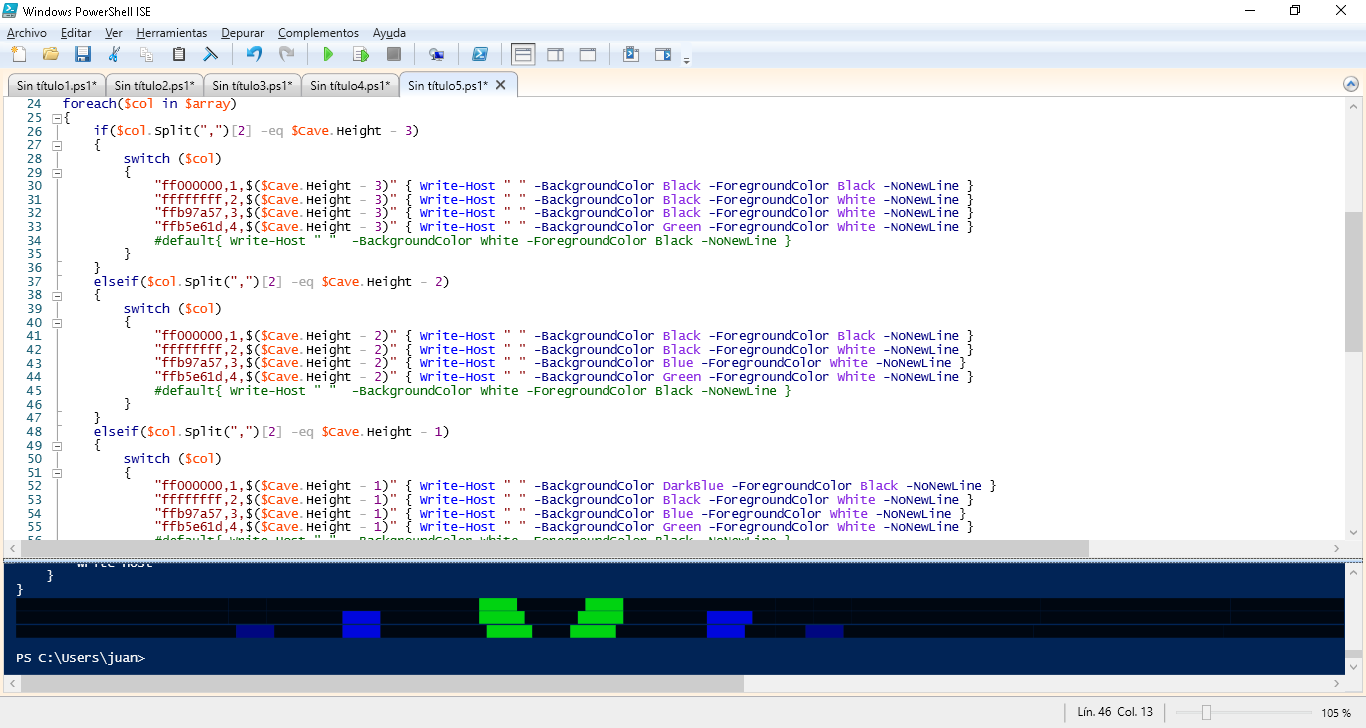The image size is (1366, 728).
Task: Toggle Show Script Pane Maximized layout
Action: (x=587, y=54)
